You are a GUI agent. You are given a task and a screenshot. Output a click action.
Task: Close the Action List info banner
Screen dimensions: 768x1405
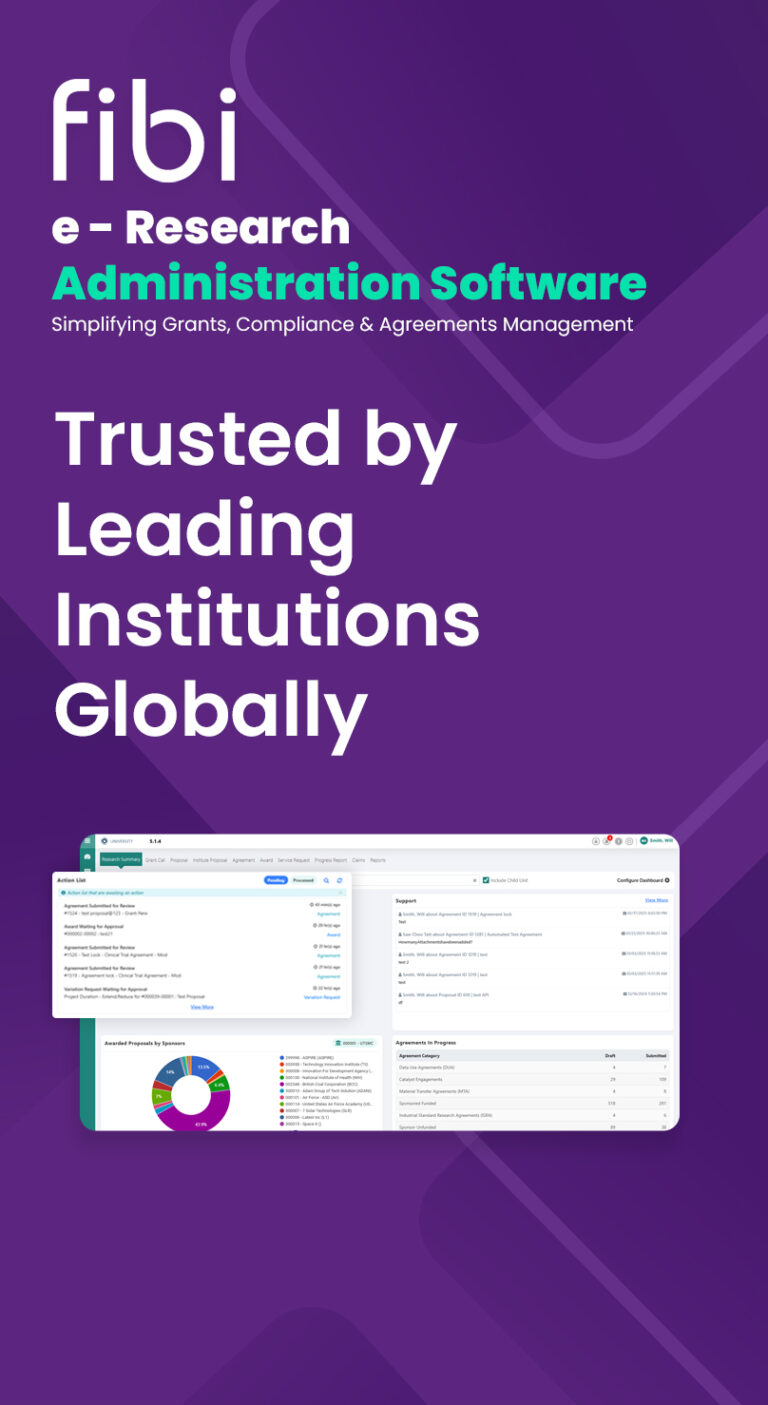(340, 892)
